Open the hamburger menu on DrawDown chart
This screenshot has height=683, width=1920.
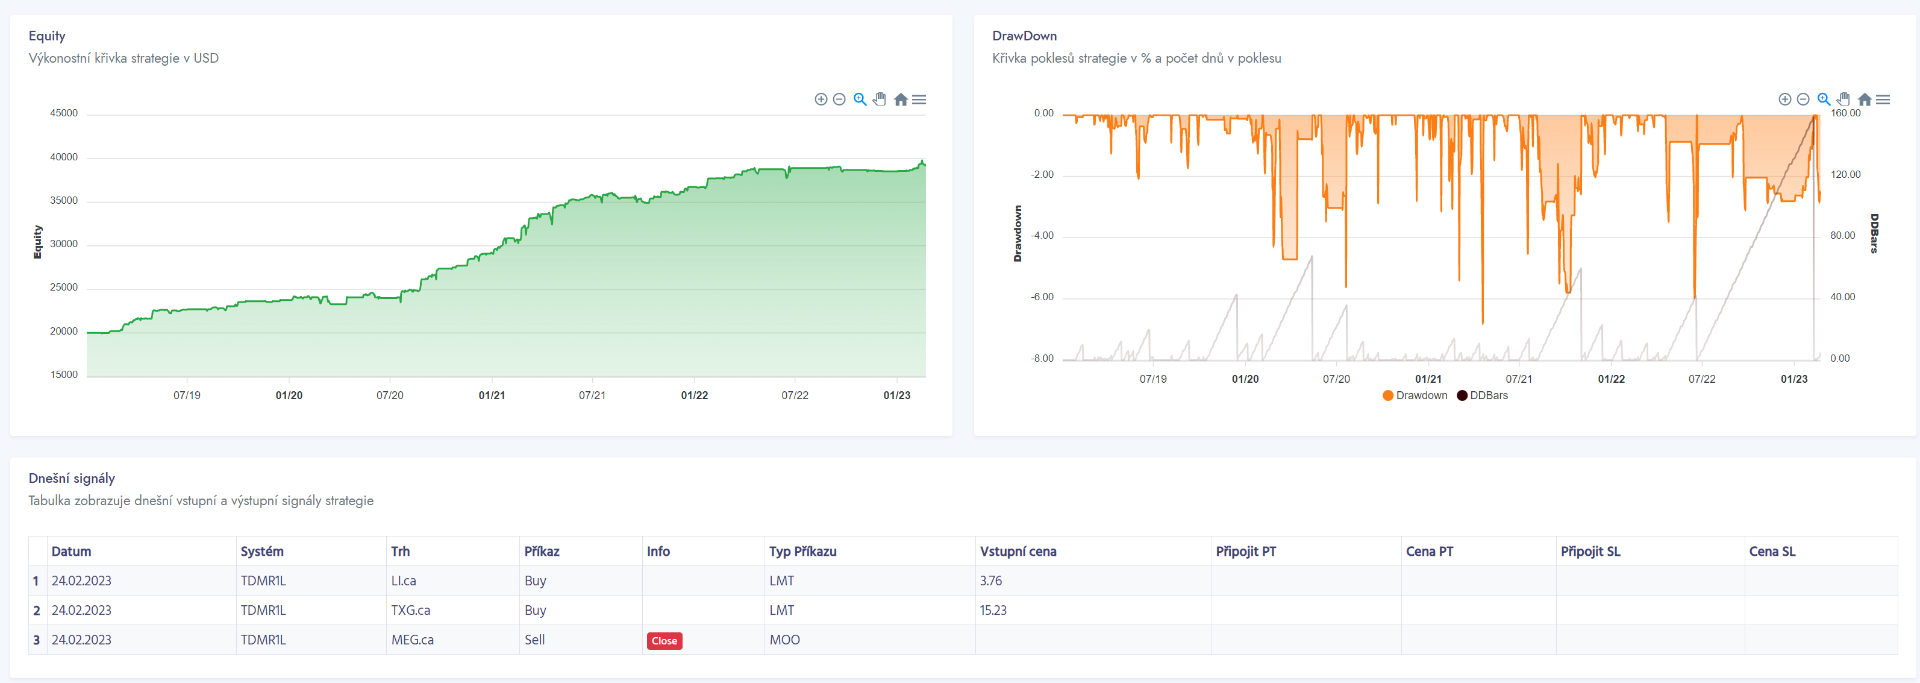[1883, 99]
